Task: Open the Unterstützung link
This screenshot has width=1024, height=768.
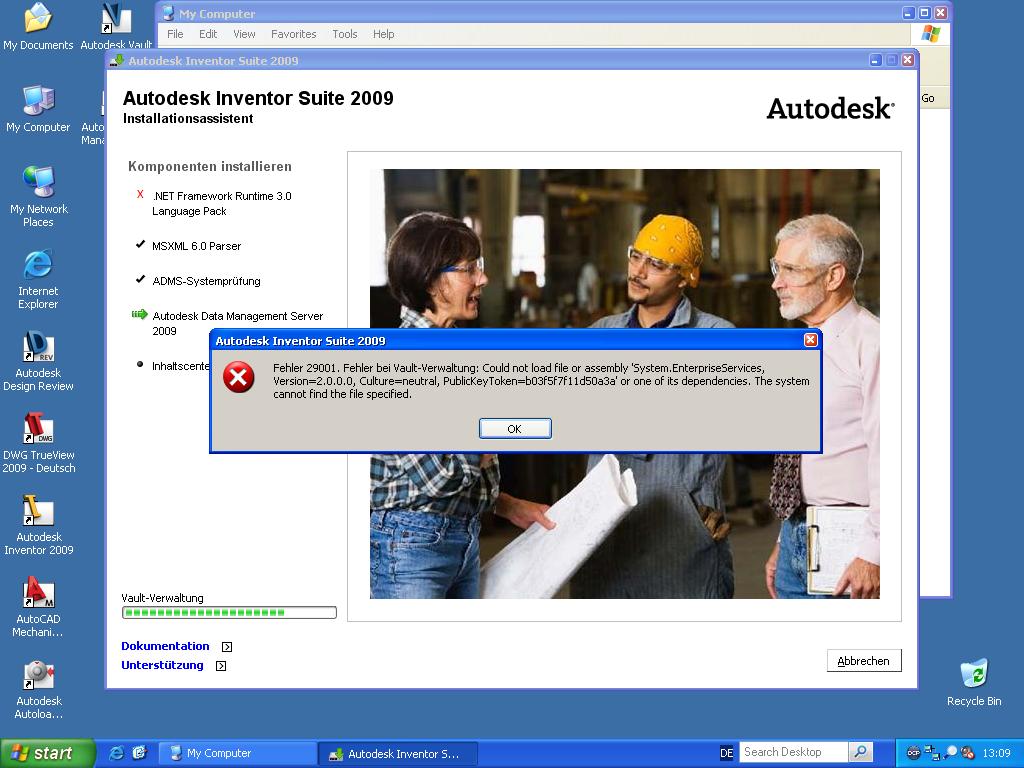Action: tap(162, 665)
